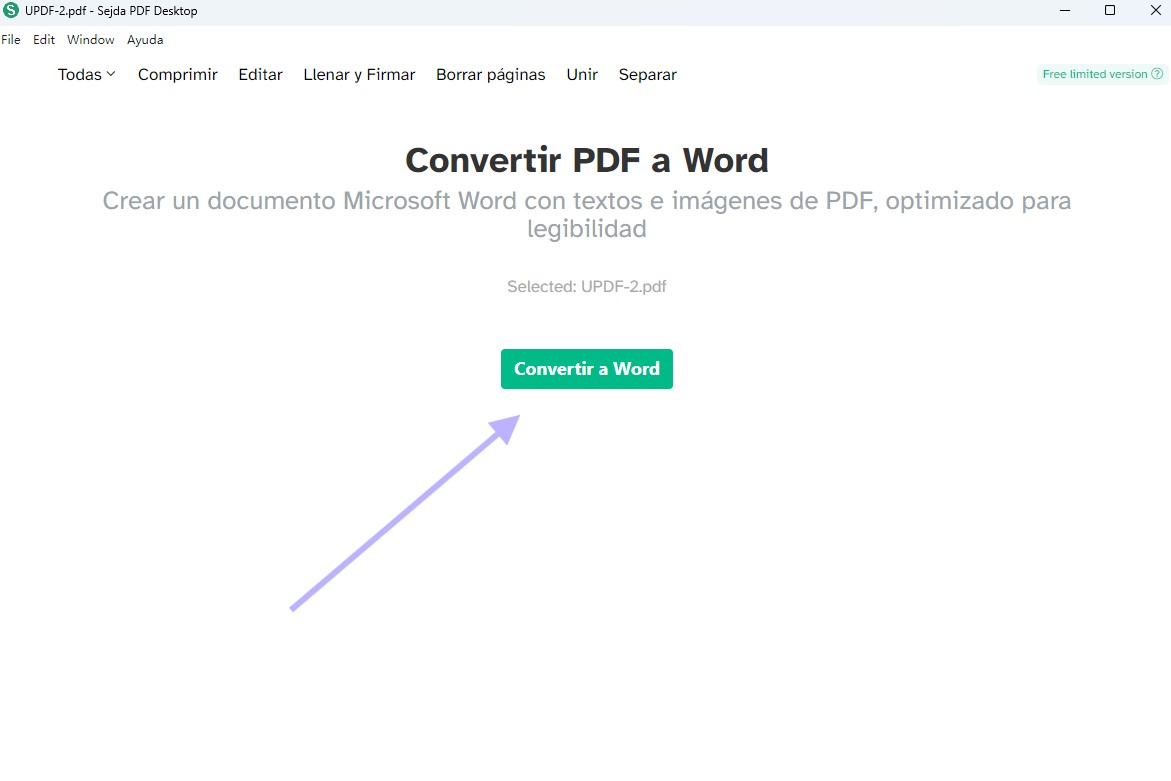The height and width of the screenshot is (781, 1171).
Task: Click the Free limited version badge
Action: pyautogui.click(x=1102, y=74)
